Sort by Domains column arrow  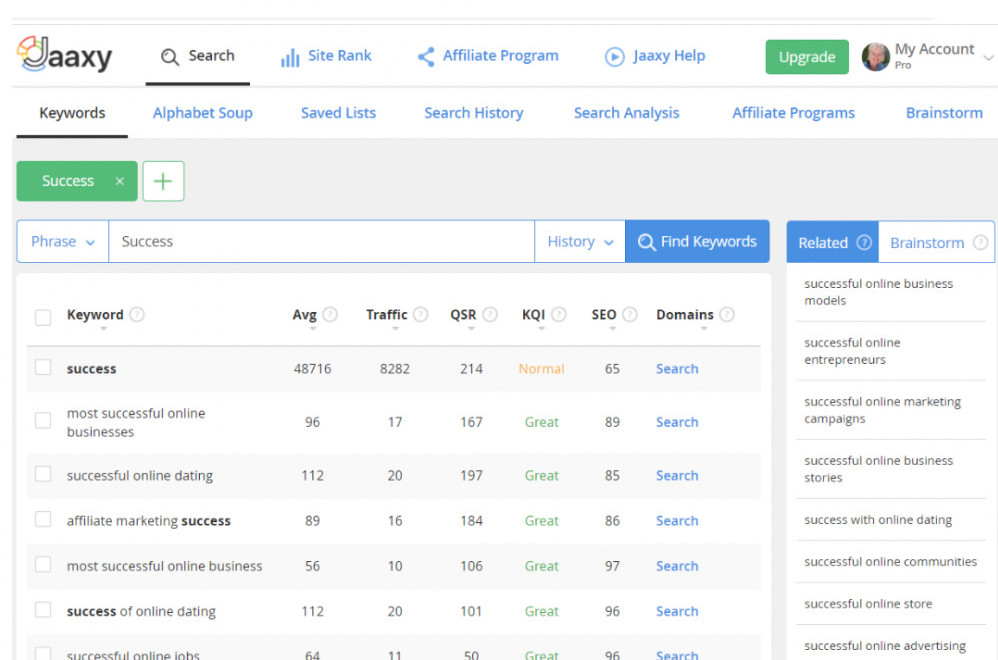(704, 329)
